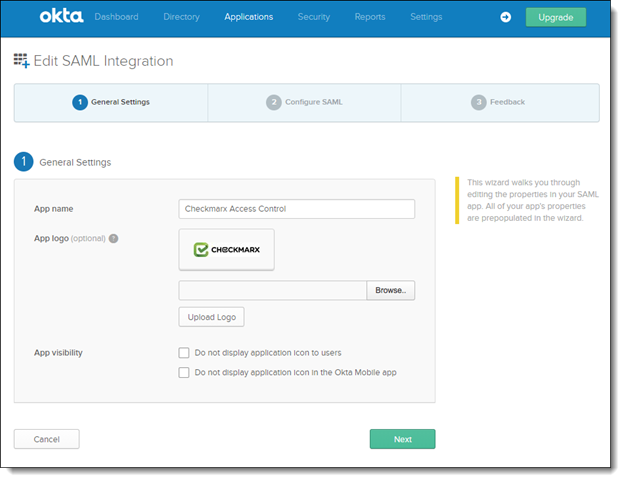Screen dimensions: 624x481
Task: Check Do not display icon in Okta Mobile app
Action: click(184, 372)
